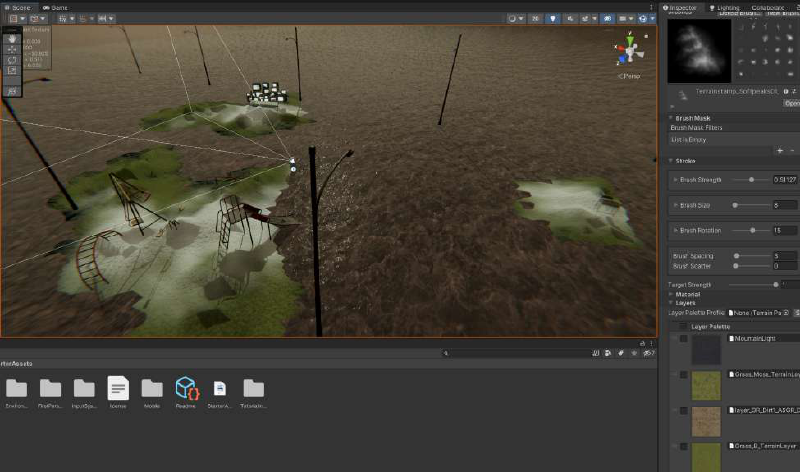Select the Scale tool in scene toolbar
This screenshot has width=800, height=472.
(11, 70)
